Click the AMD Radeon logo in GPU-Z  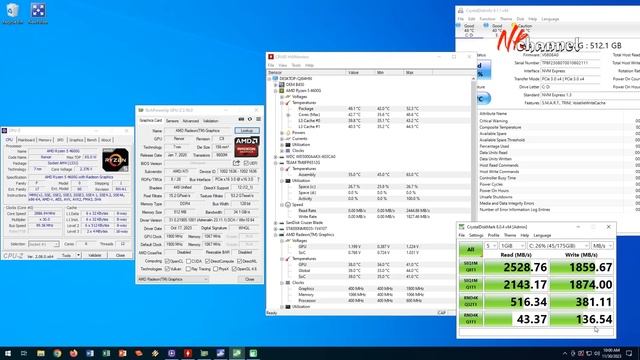click(x=247, y=147)
